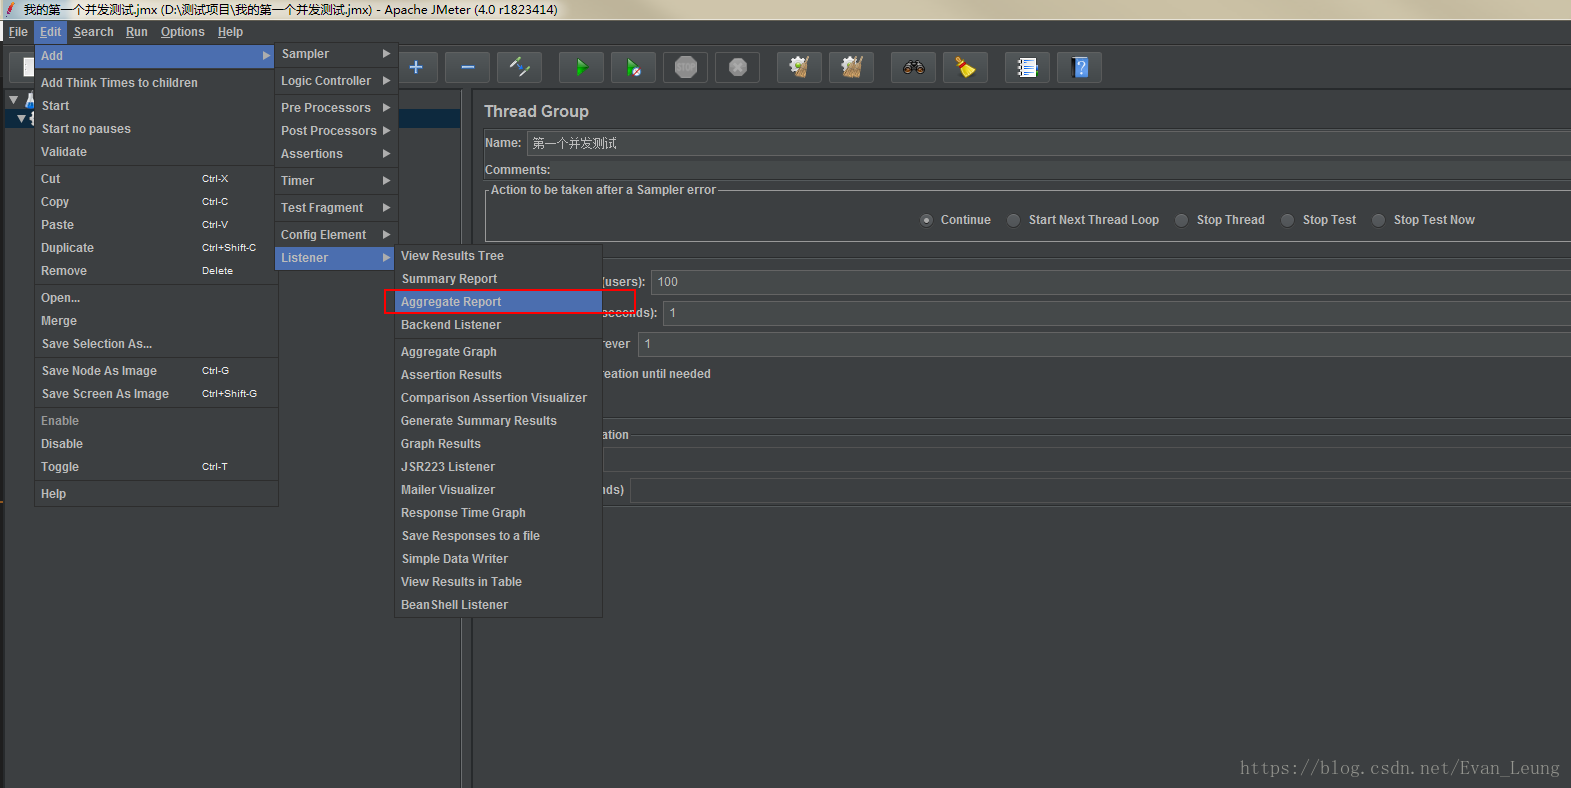Image resolution: width=1571 pixels, height=788 pixels.
Task: Click the Shutdown round X icon
Action: click(x=737, y=67)
